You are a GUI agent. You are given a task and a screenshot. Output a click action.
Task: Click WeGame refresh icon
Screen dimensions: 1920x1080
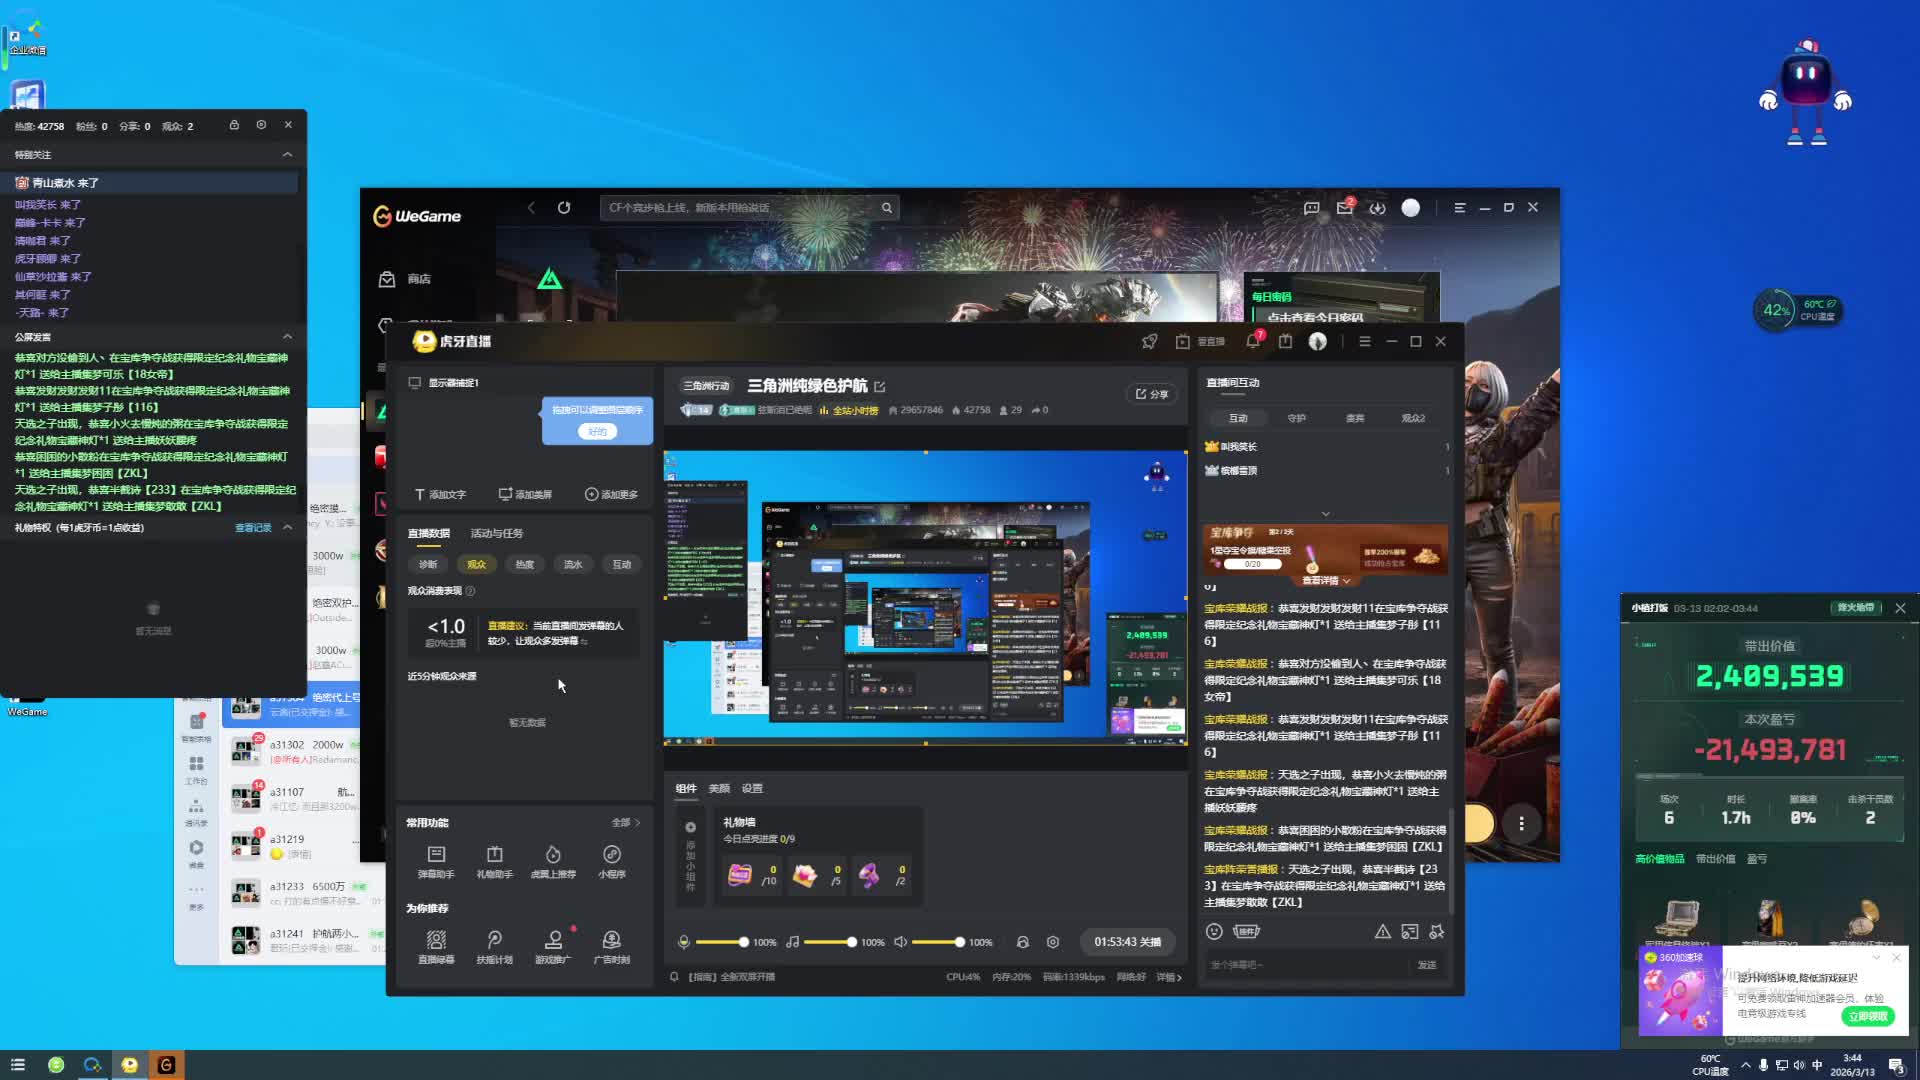(564, 208)
